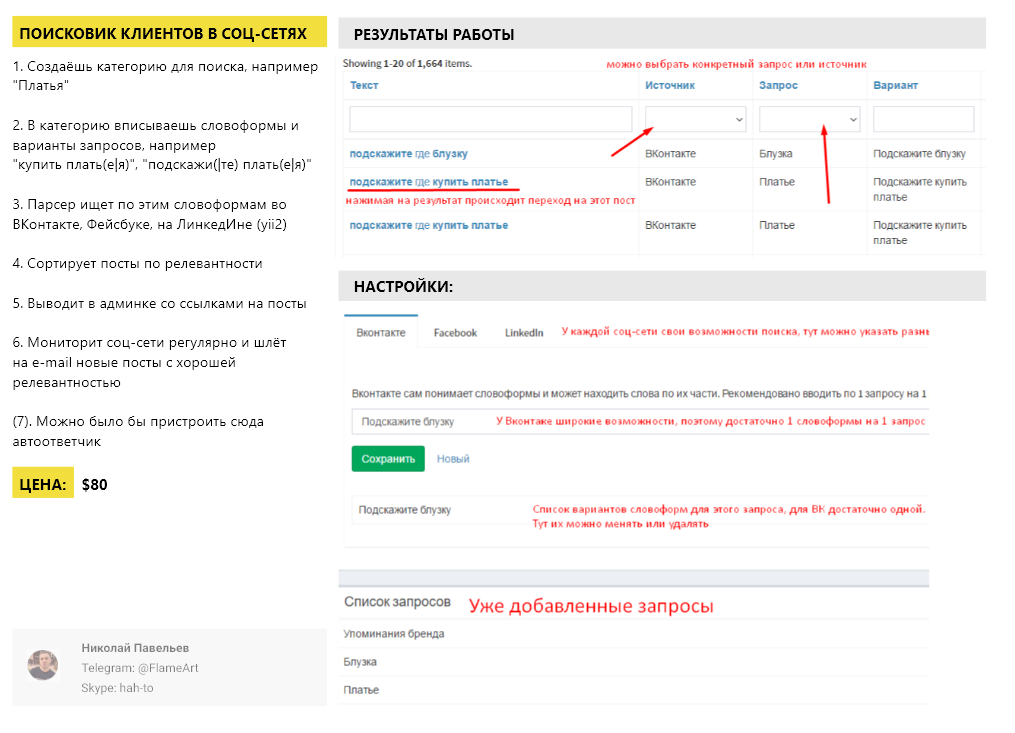Open the underlined 'подскажите где купить платье' result

[x=429, y=182]
